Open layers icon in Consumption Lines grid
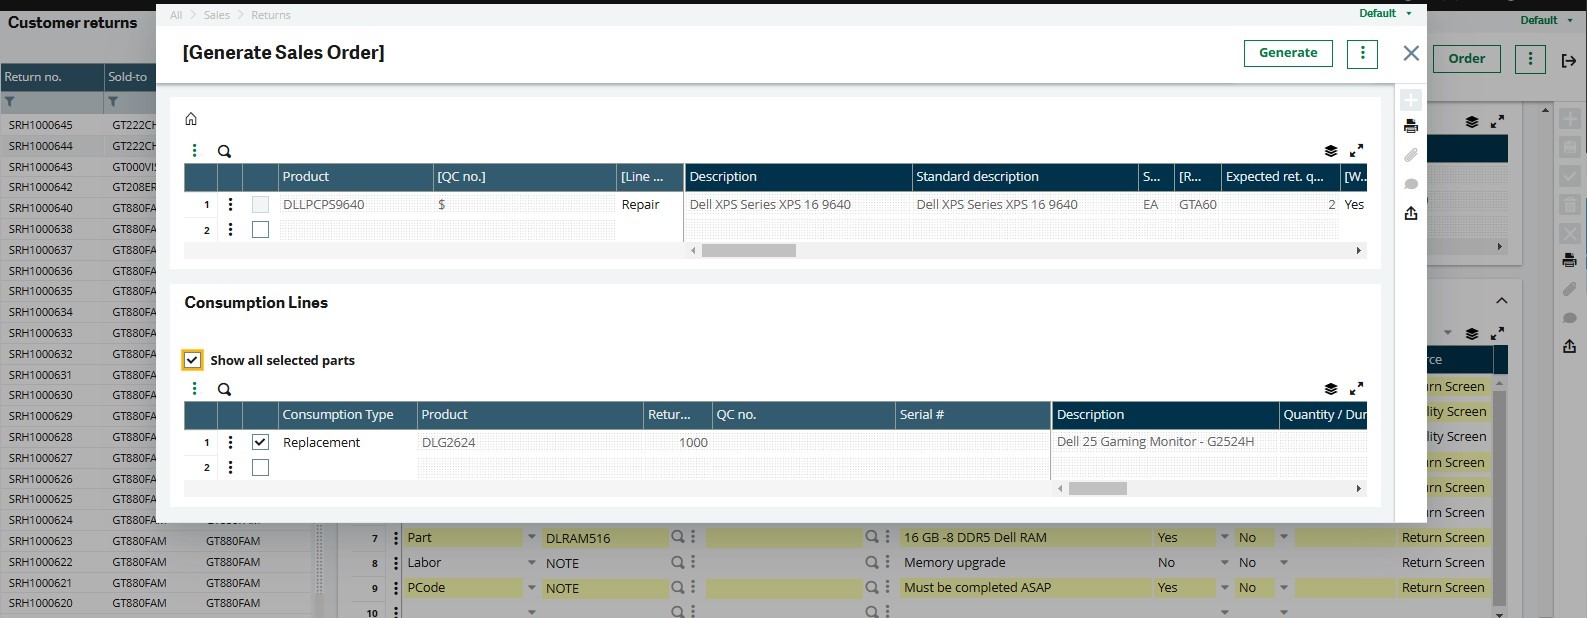Viewport: 1587px width, 618px height. point(1330,389)
